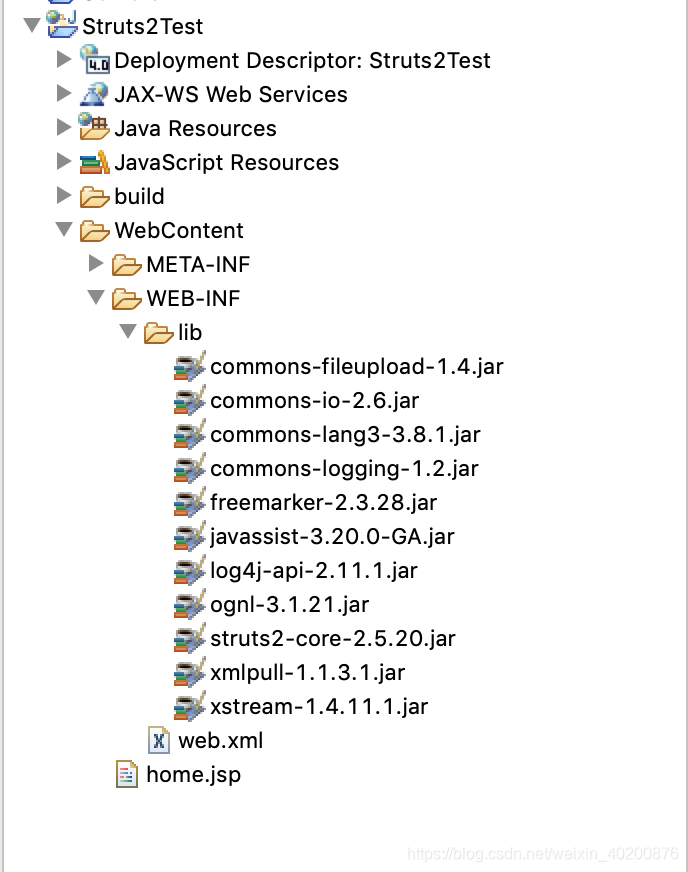The width and height of the screenshot is (688, 872).
Task: Select the struts2-core-2.5.20.jar archive icon
Action: 191,638
